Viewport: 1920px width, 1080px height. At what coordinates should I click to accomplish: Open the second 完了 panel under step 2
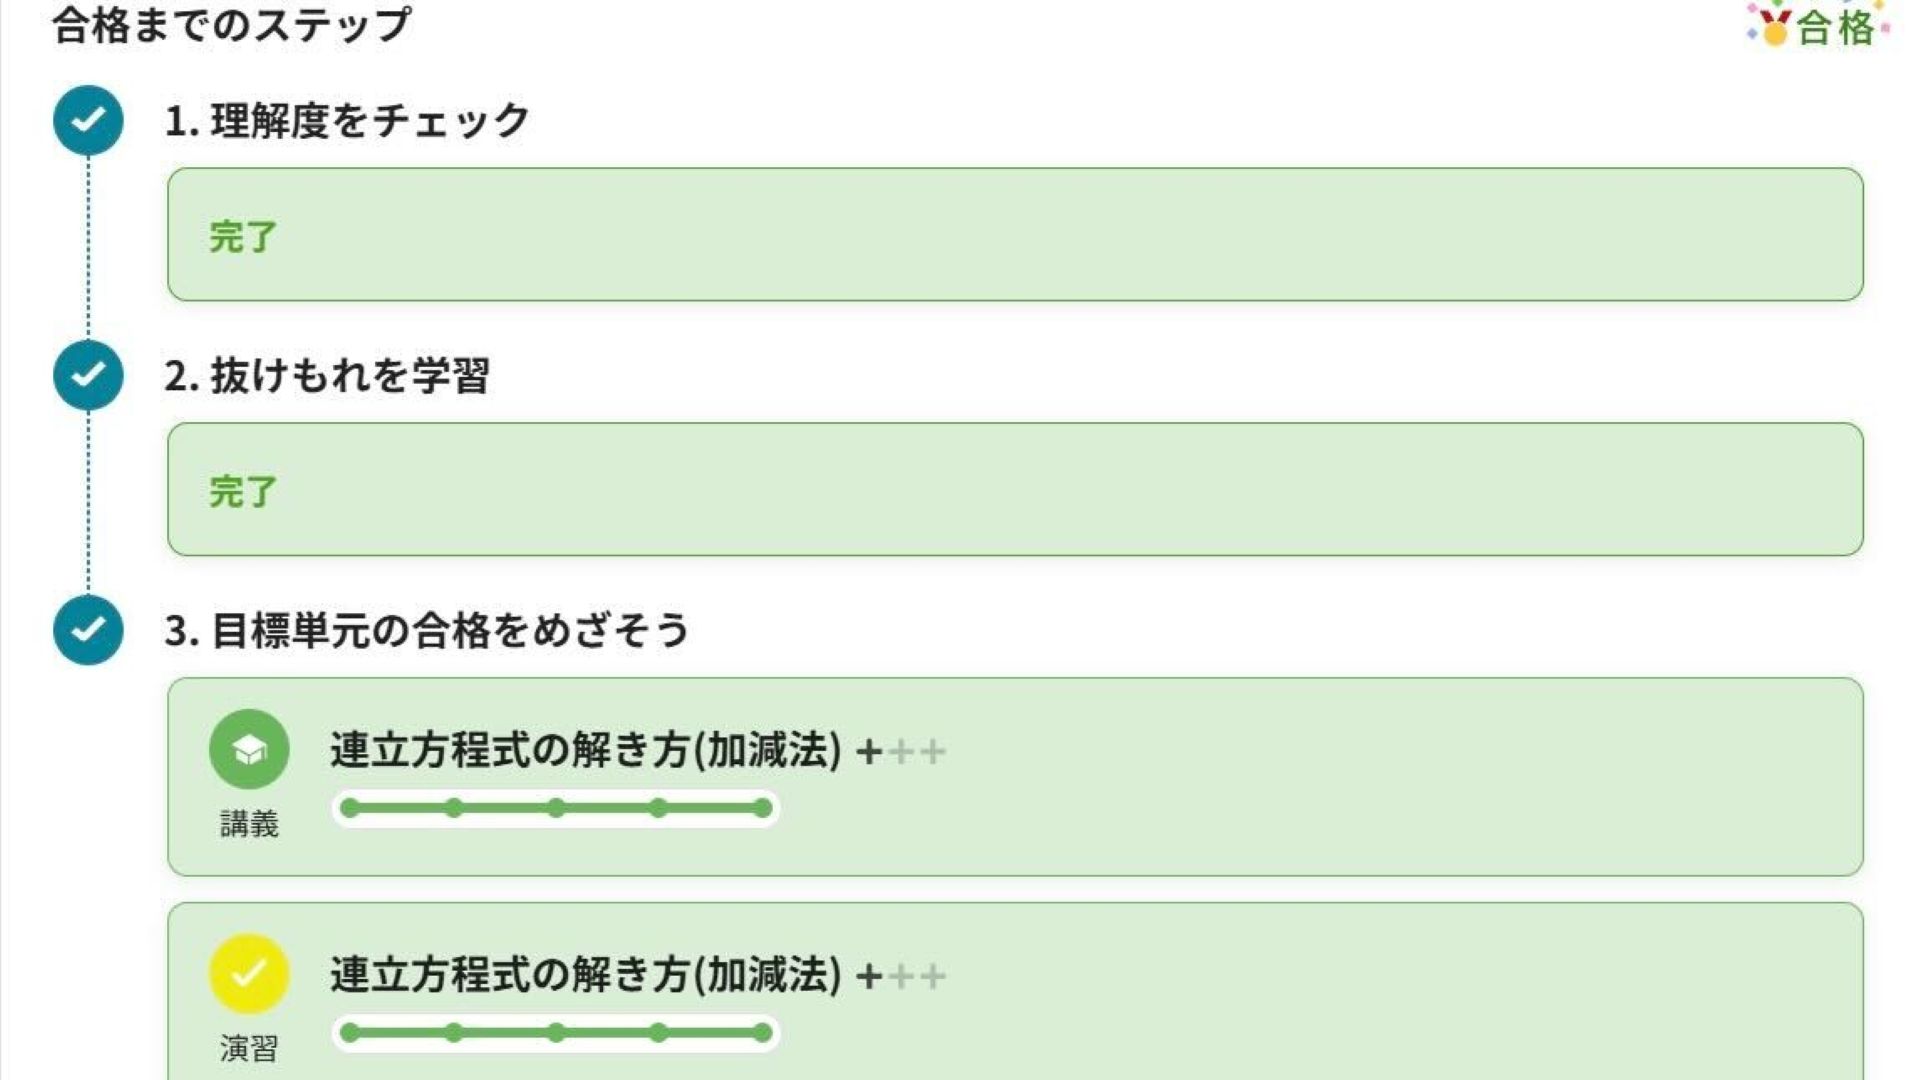(x=1015, y=490)
